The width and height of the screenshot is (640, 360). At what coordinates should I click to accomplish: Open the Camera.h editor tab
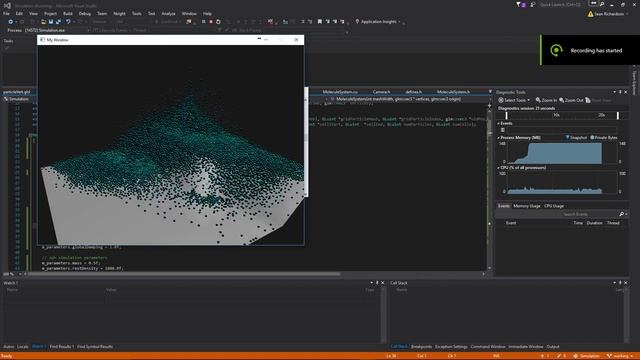coord(381,92)
